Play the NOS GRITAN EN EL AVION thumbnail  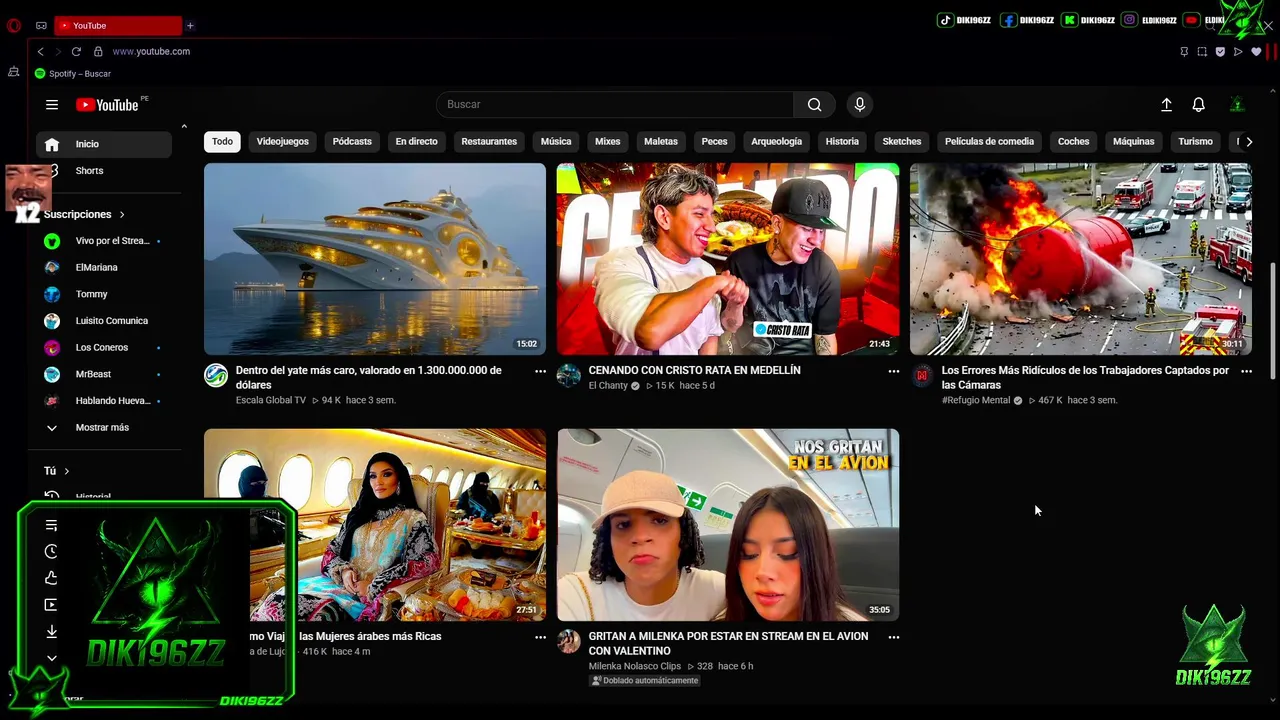point(728,525)
